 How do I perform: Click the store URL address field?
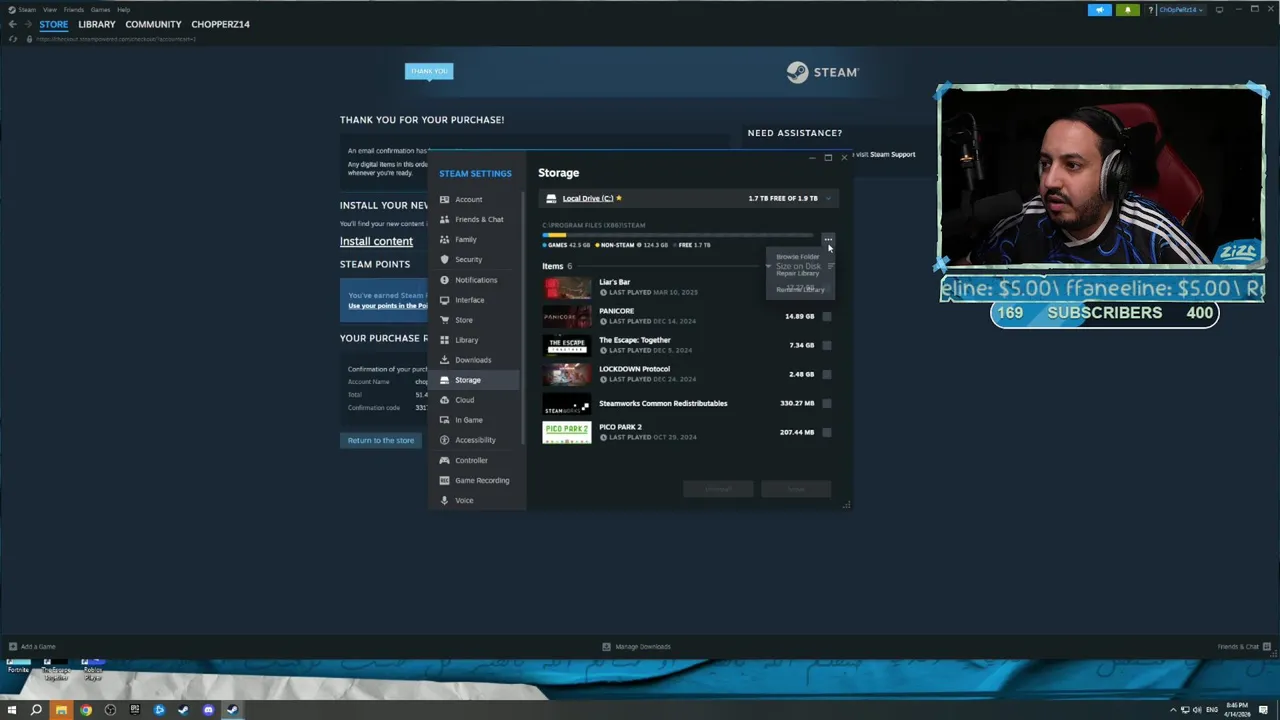[116, 39]
